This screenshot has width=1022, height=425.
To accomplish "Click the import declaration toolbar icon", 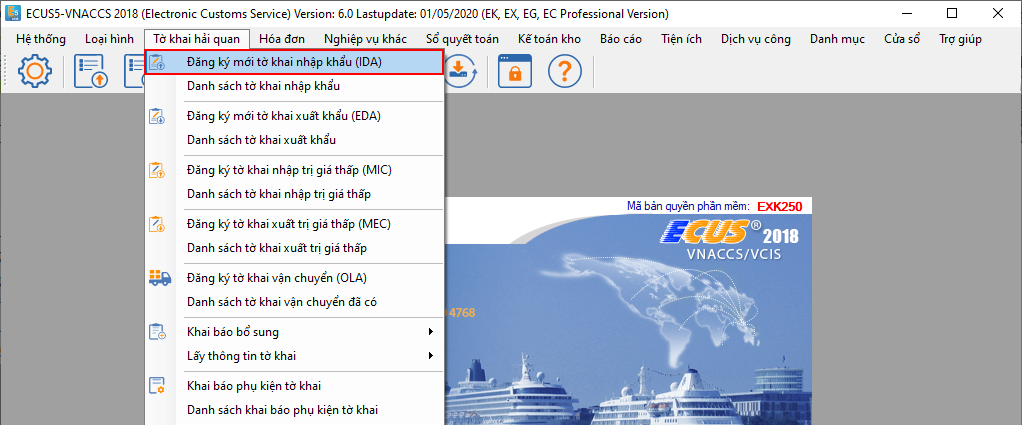I will point(91,72).
